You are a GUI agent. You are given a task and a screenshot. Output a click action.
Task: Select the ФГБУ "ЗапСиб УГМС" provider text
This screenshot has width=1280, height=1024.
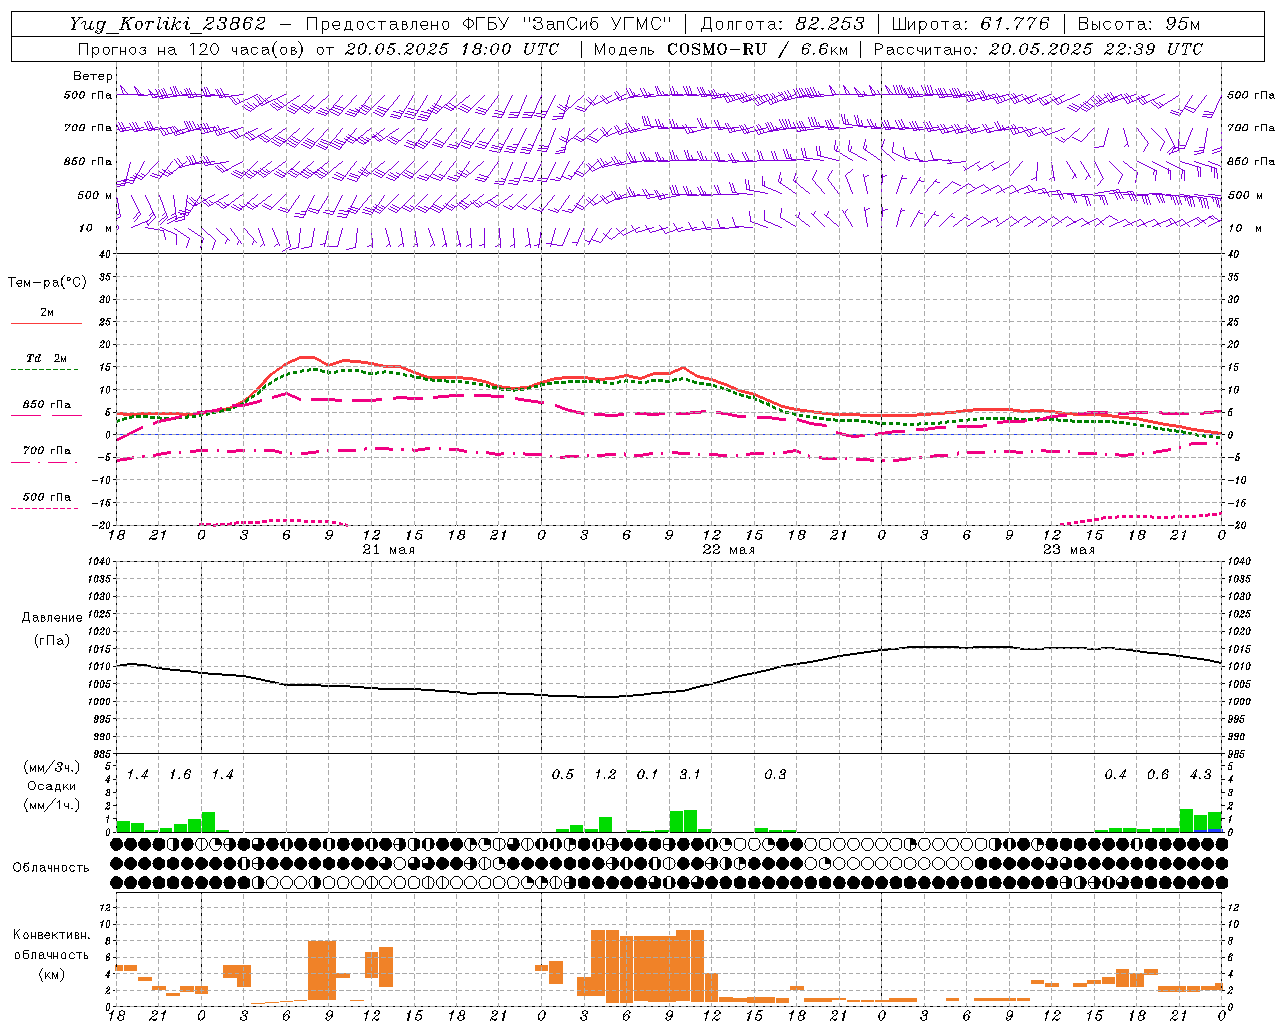(566, 24)
